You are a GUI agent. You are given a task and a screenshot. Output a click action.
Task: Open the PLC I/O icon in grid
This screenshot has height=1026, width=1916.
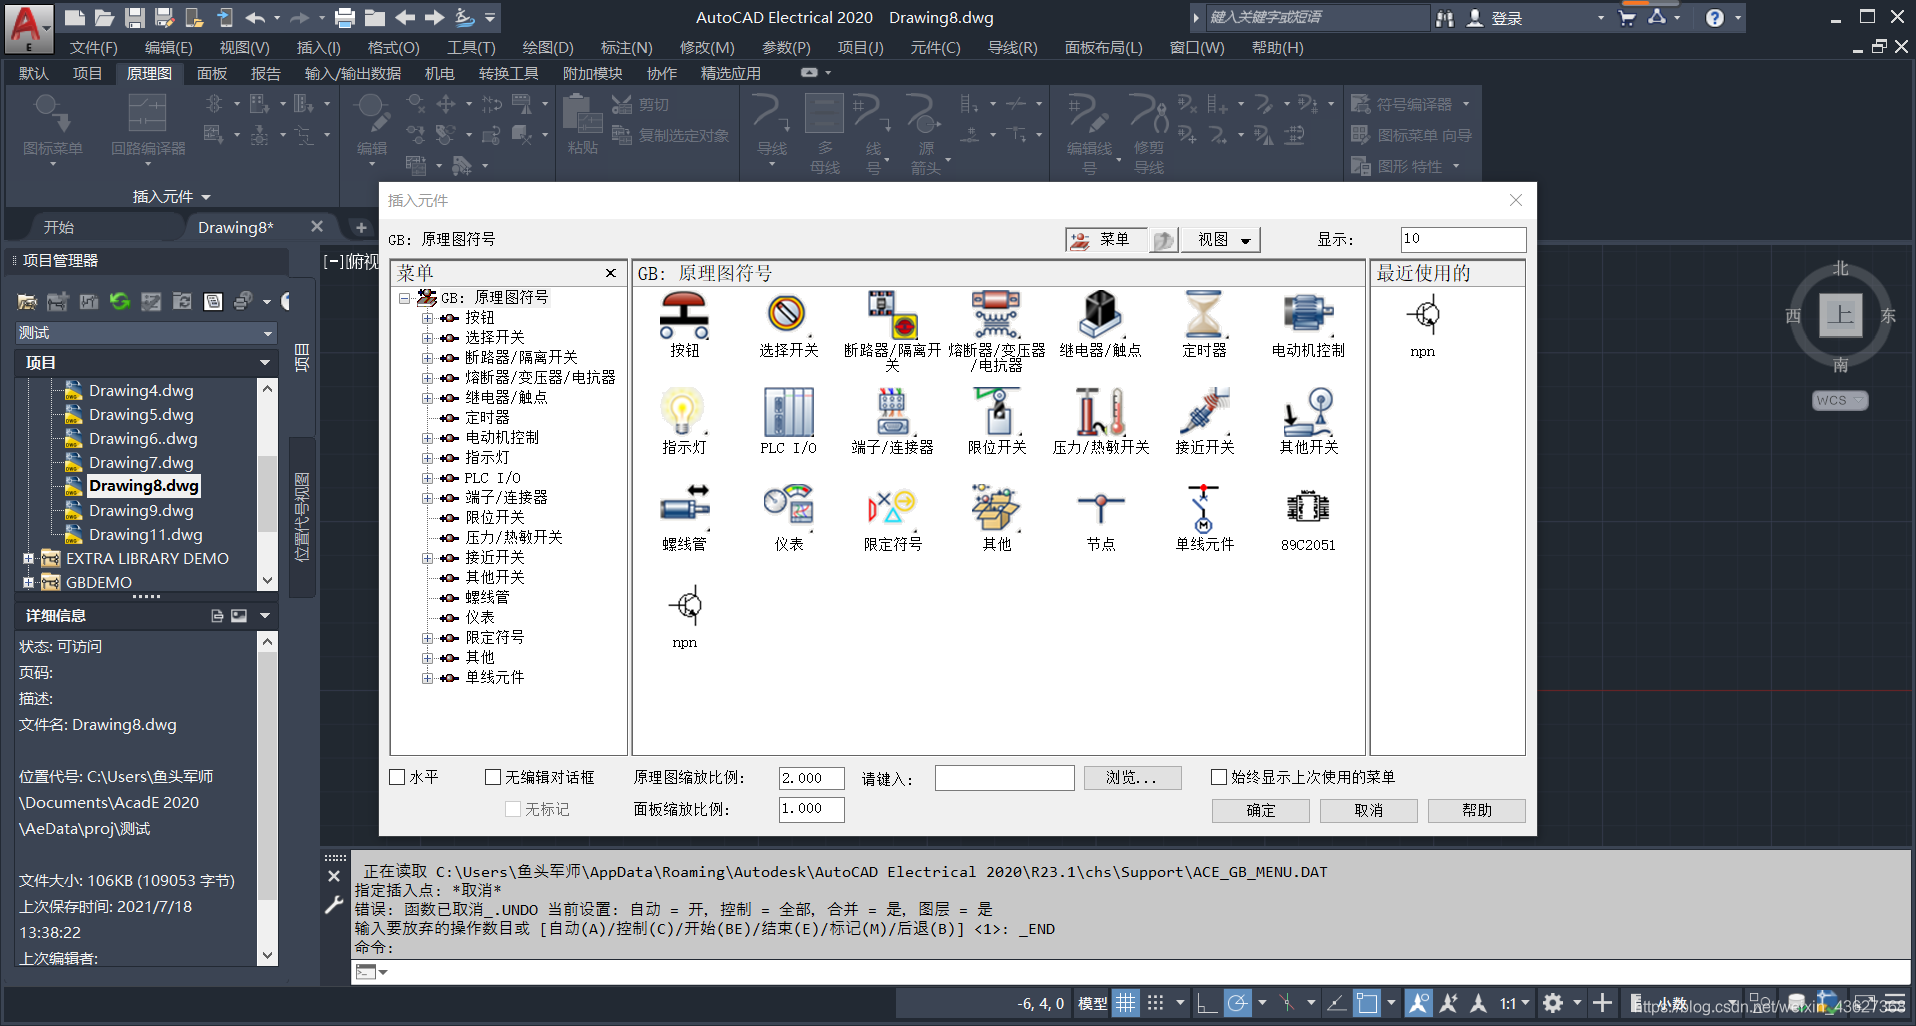(788, 411)
